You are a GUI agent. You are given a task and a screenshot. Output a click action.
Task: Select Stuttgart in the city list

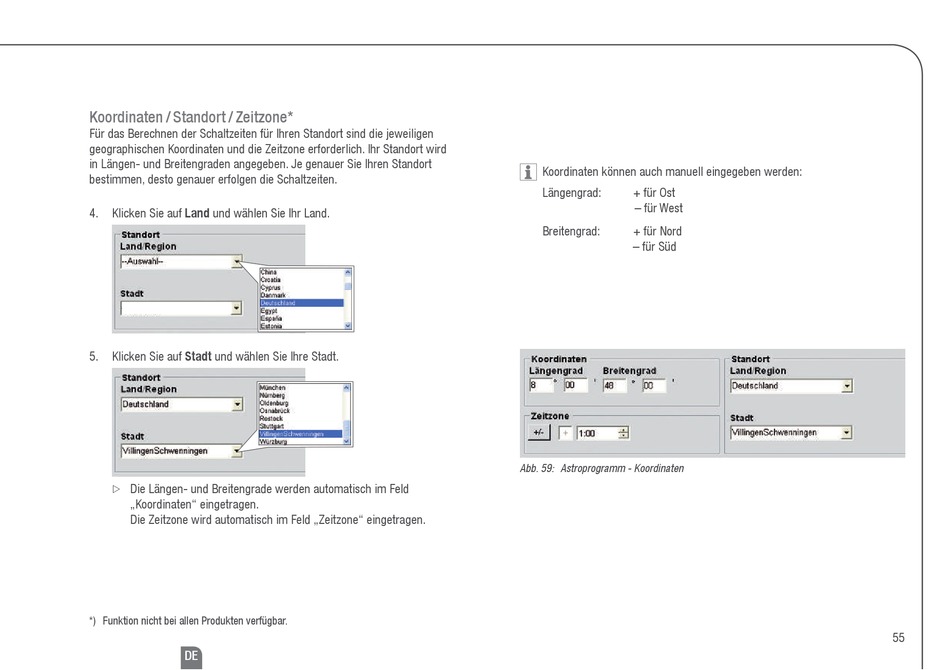tap(271, 426)
